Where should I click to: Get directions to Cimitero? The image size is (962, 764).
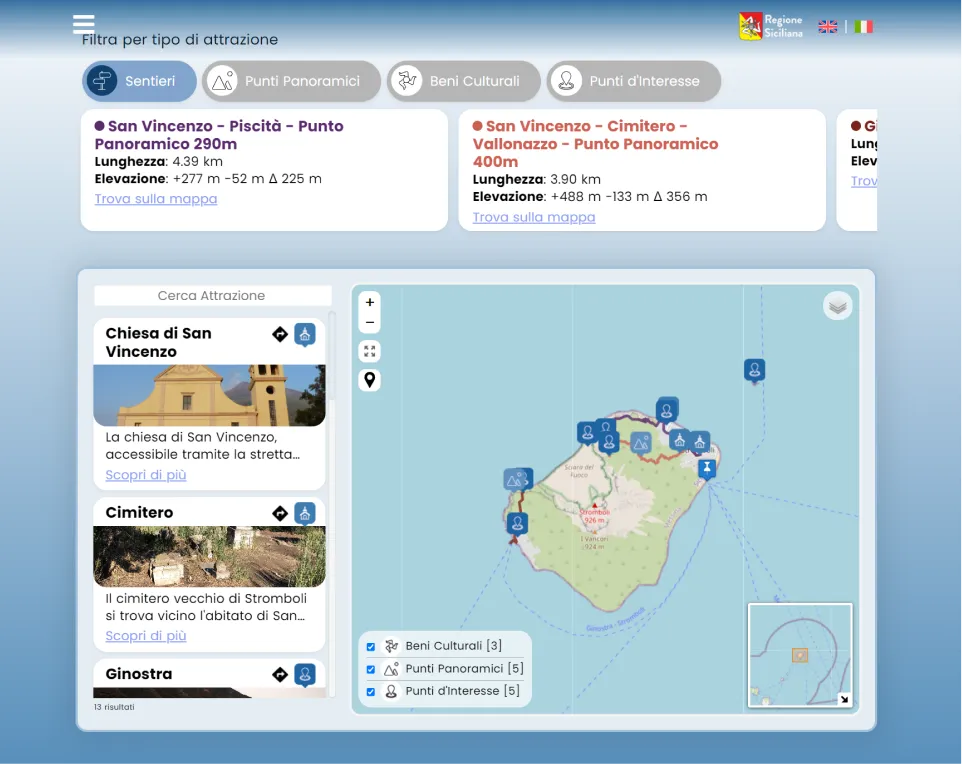pos(280,513)
